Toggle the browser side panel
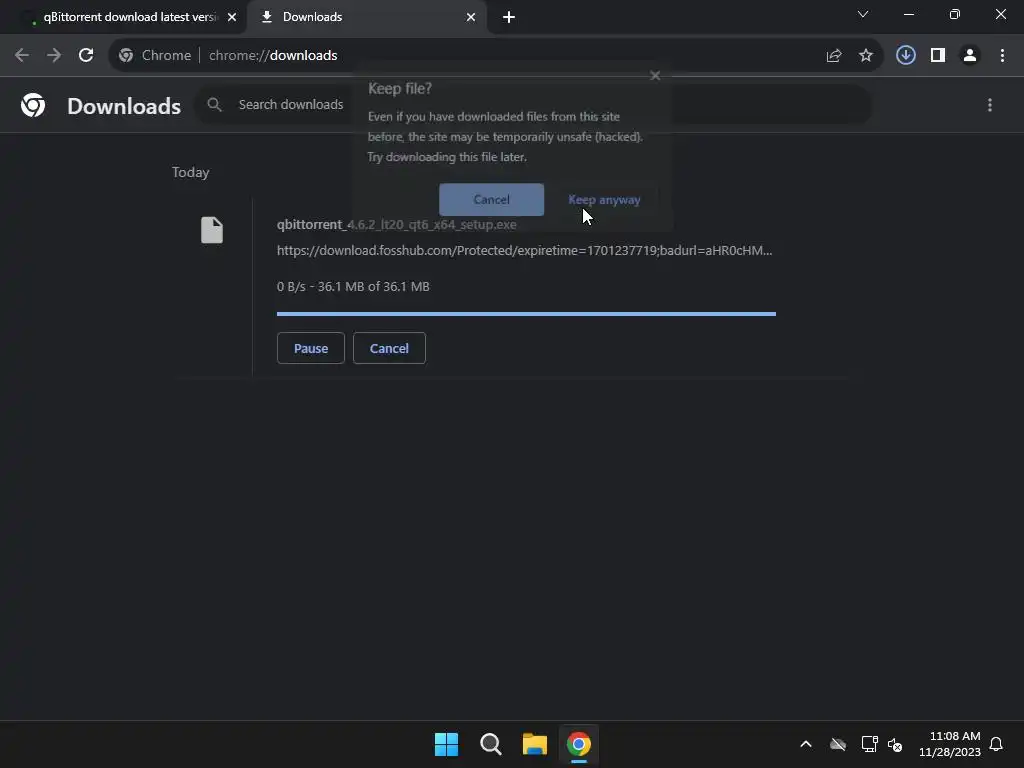The width and height of the screenshot is (1024, 768). pos(938,56)
